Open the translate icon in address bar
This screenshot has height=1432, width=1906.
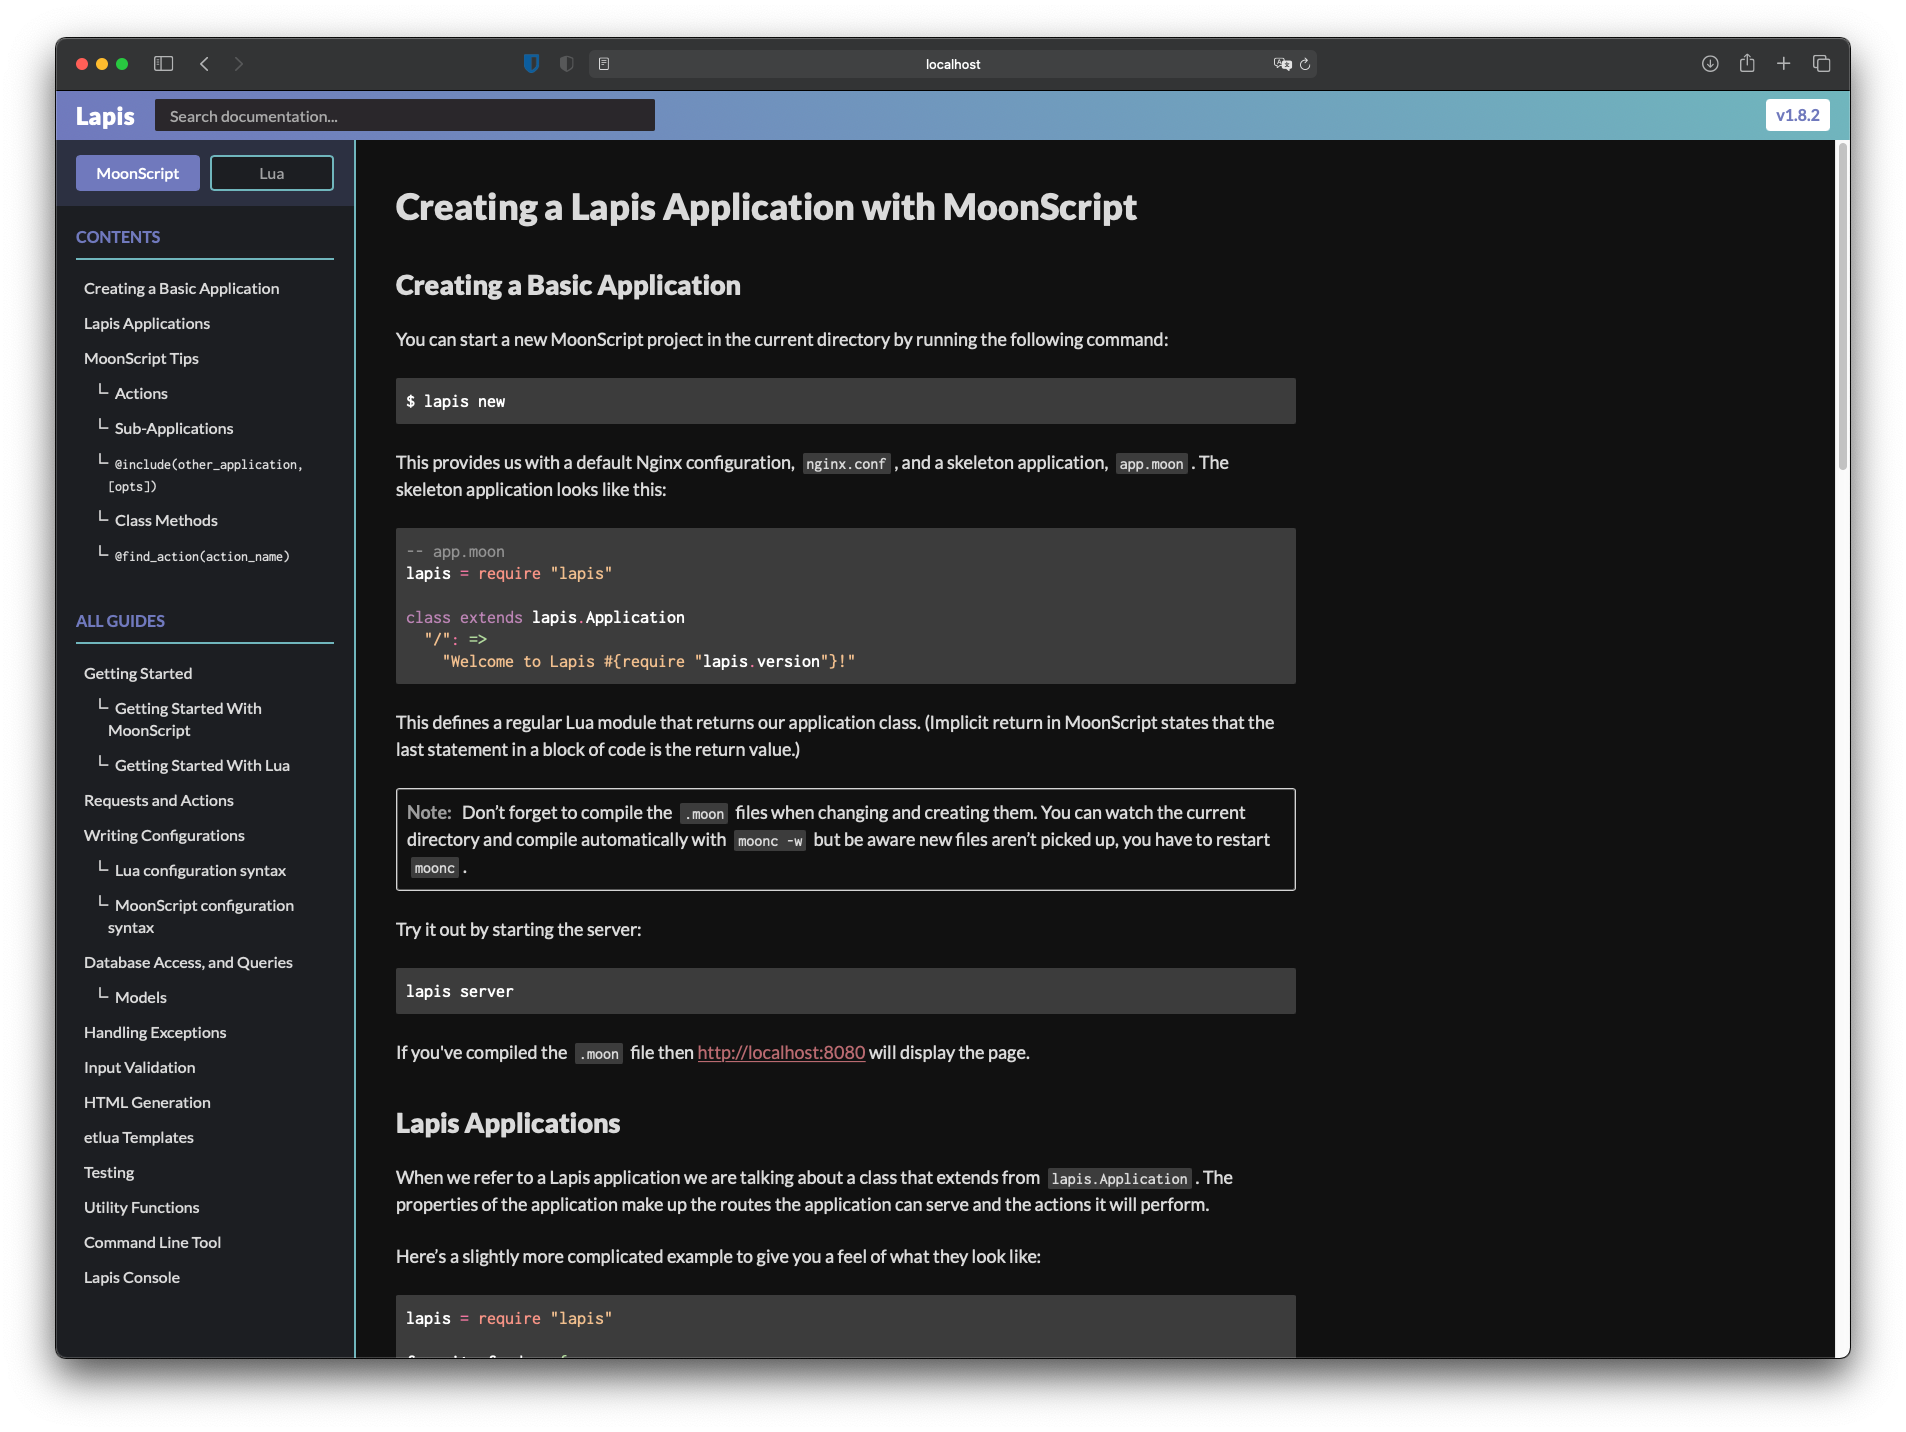(x=1282, y=64)
